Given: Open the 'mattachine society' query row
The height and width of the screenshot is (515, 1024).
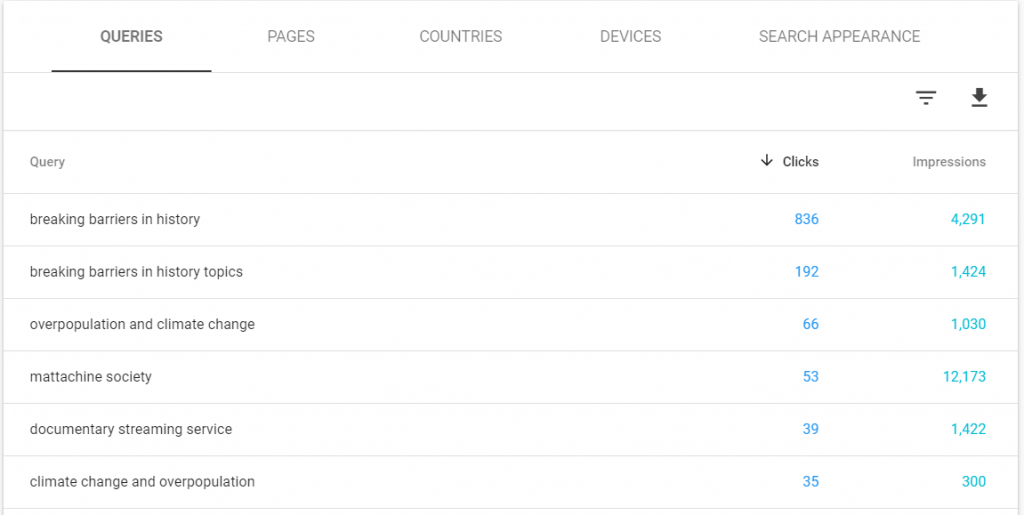Looking at the screenshot, I should pyautogui.click(x=91, y=377).
